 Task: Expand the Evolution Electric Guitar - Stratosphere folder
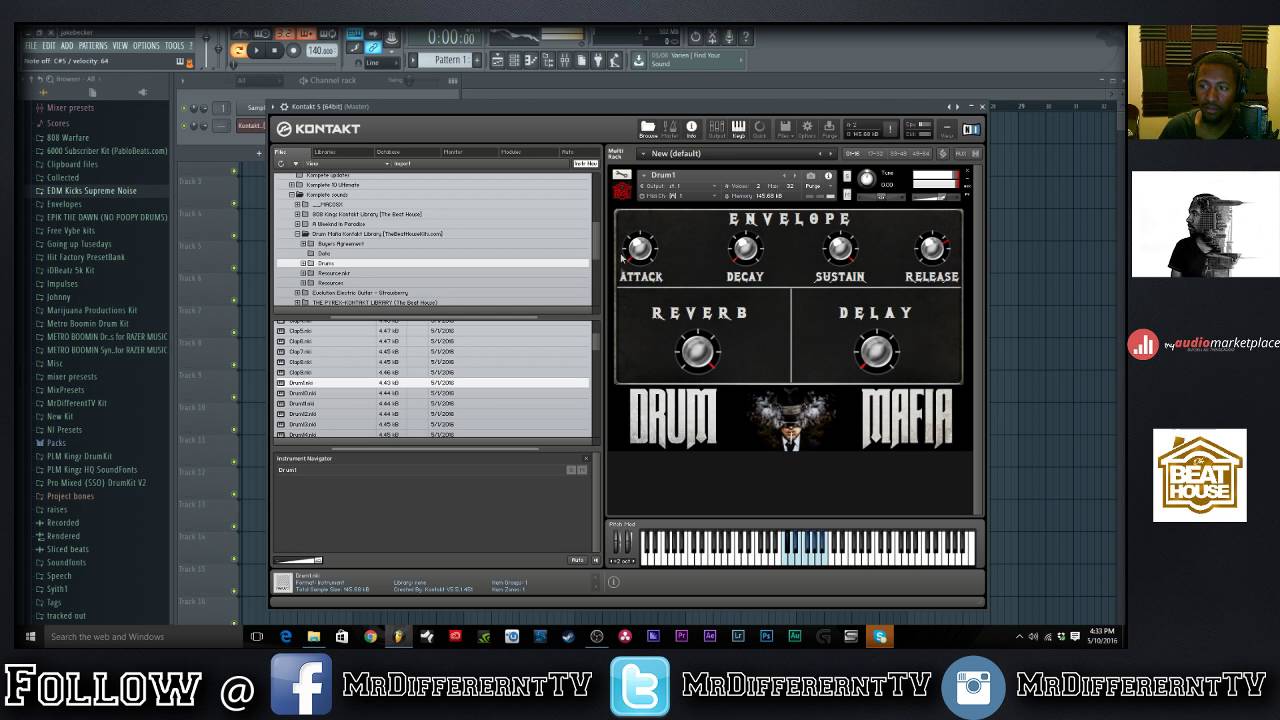click(297, 293)
